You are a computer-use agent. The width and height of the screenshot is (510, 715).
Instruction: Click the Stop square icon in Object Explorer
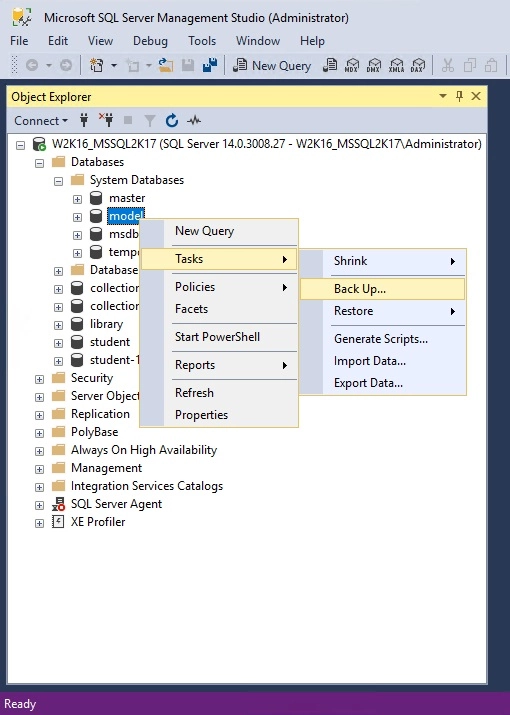128,120
